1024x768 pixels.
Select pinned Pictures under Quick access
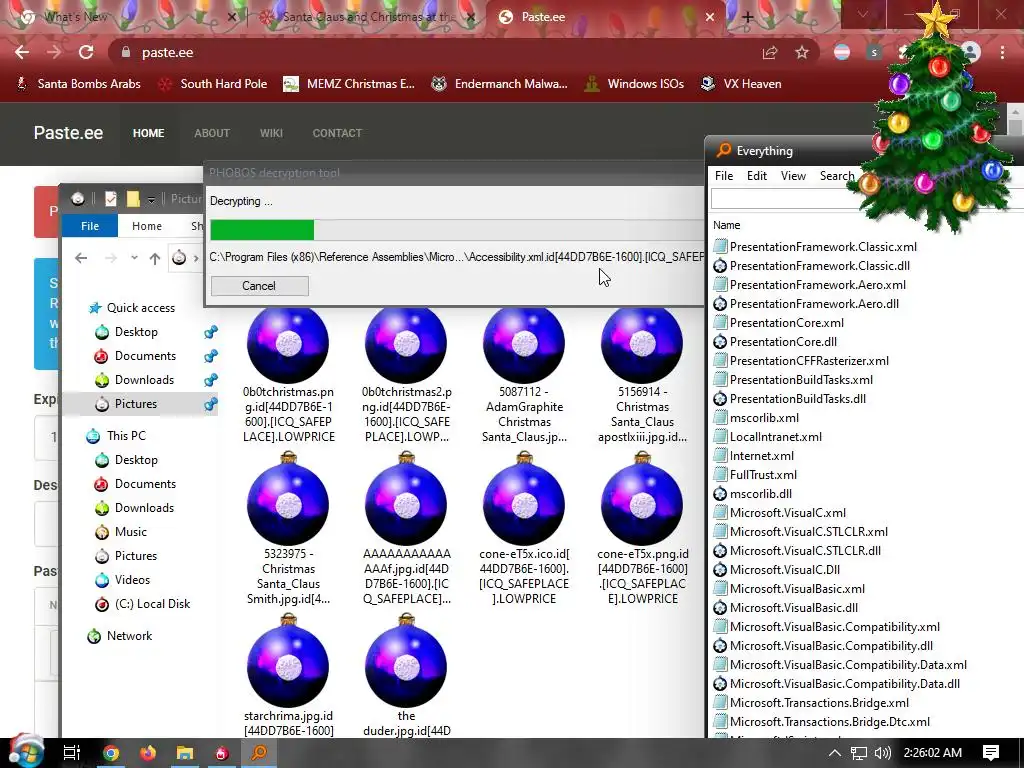click(136, 404)
